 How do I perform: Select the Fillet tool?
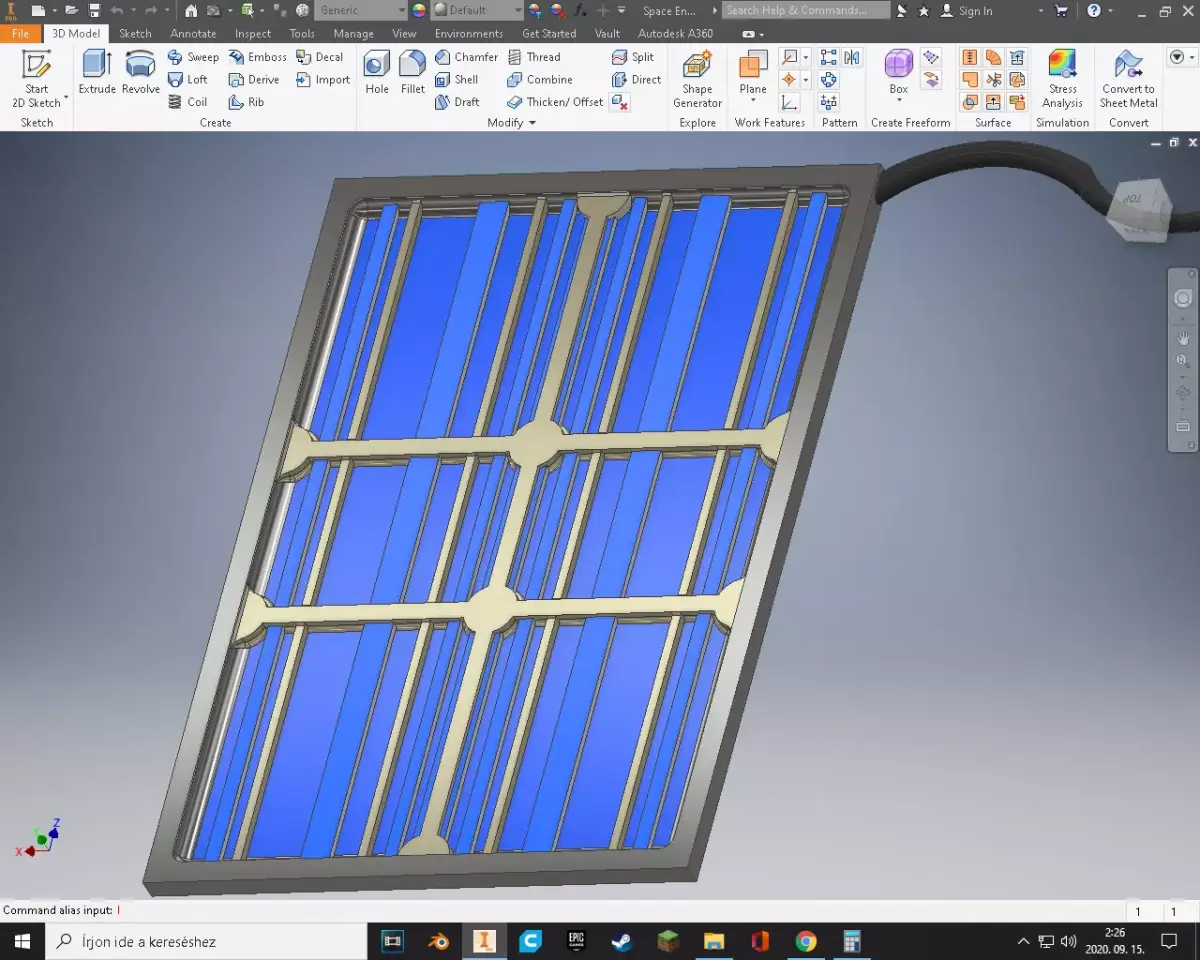(413, 73)
